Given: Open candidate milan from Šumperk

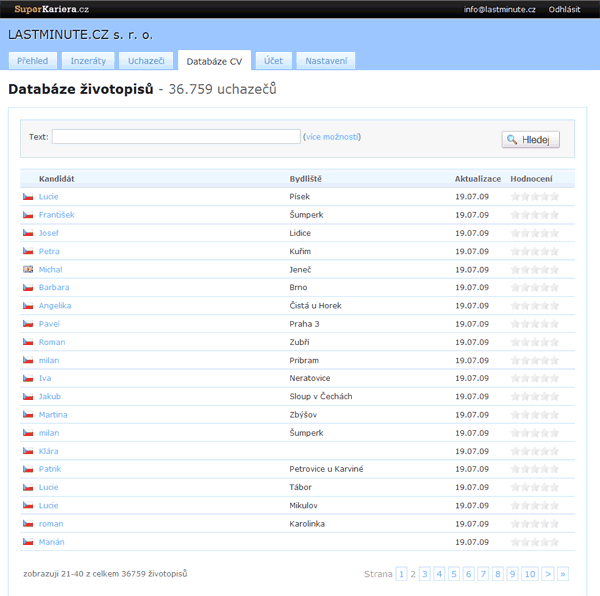Looking at the screenshot, I should 49,433.
